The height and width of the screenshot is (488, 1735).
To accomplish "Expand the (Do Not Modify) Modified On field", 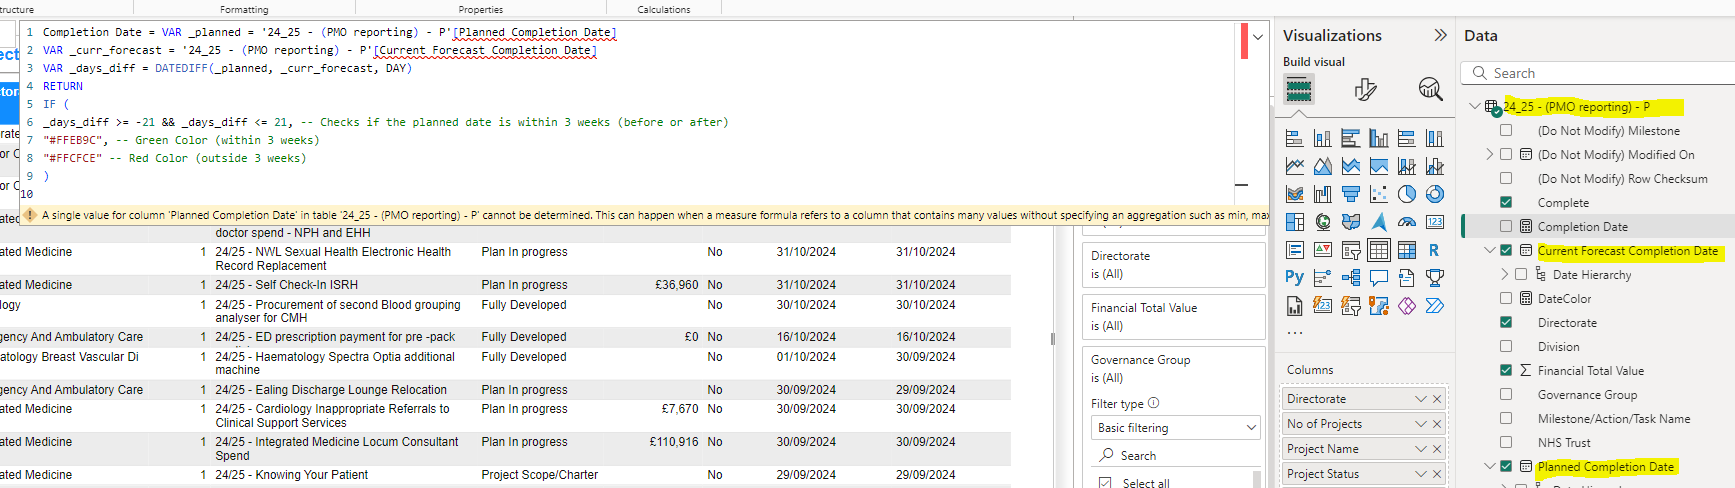I will tap(1490, 154).
